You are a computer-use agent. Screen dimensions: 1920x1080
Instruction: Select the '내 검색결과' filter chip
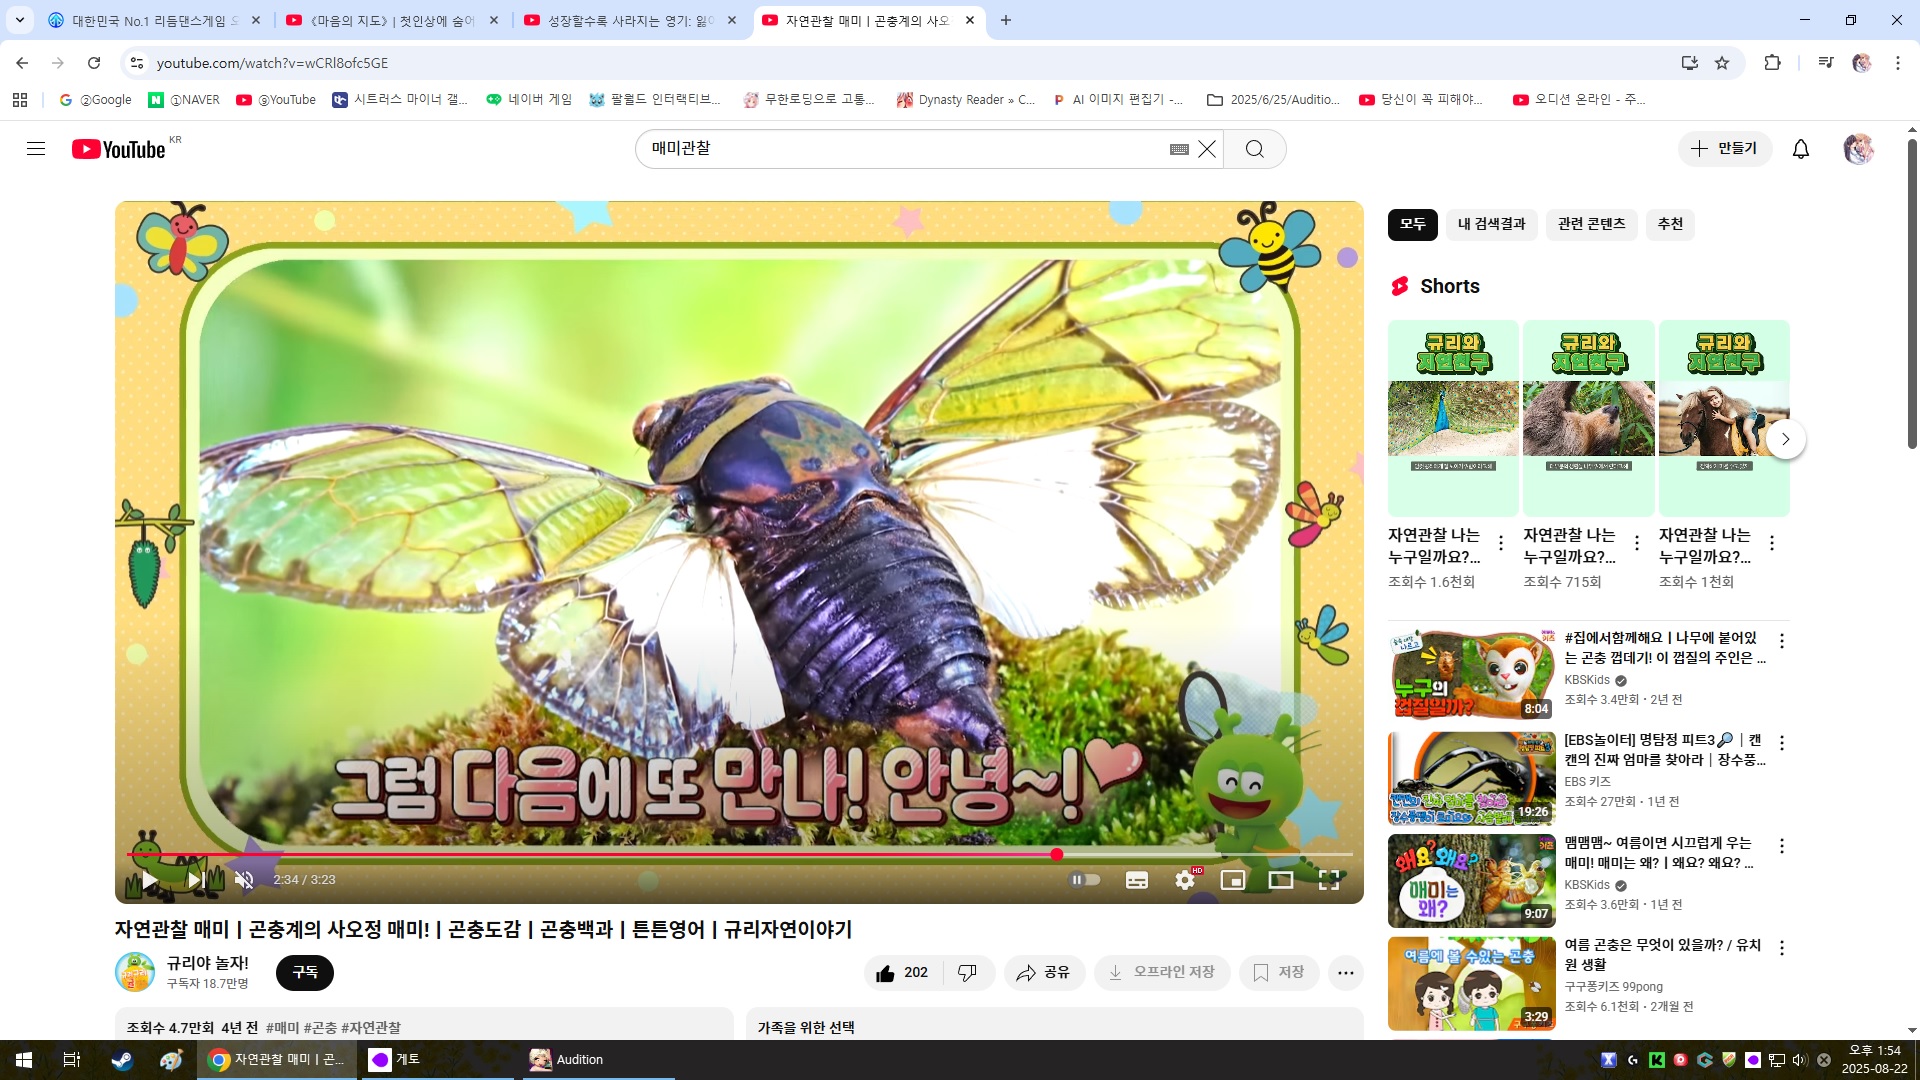pyautogui.click(x=1491, y=224)
